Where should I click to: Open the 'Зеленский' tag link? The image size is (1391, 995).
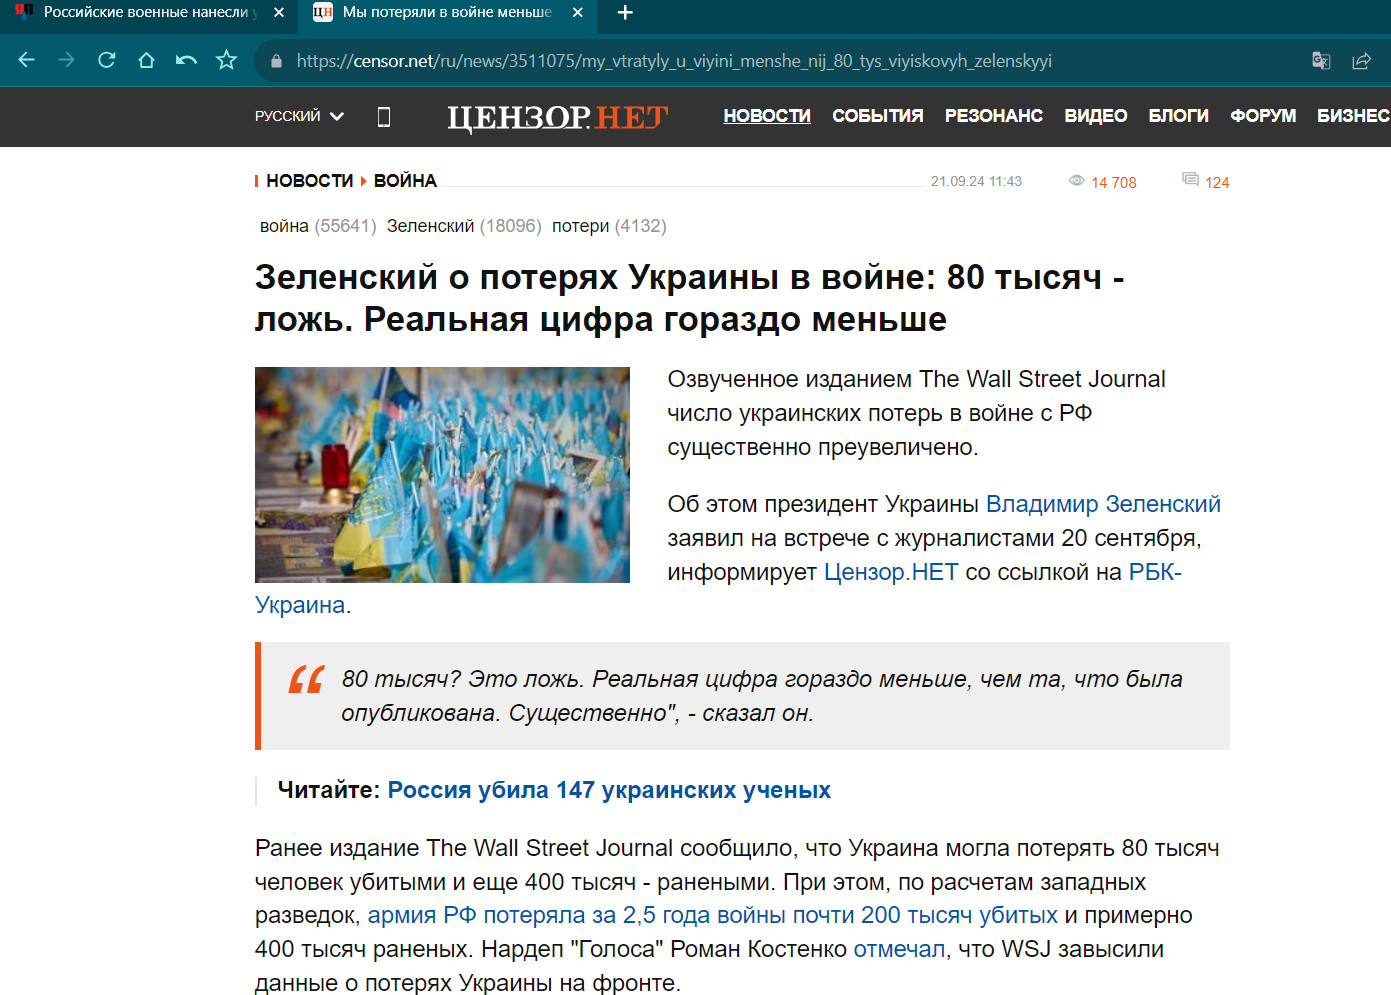430,226
